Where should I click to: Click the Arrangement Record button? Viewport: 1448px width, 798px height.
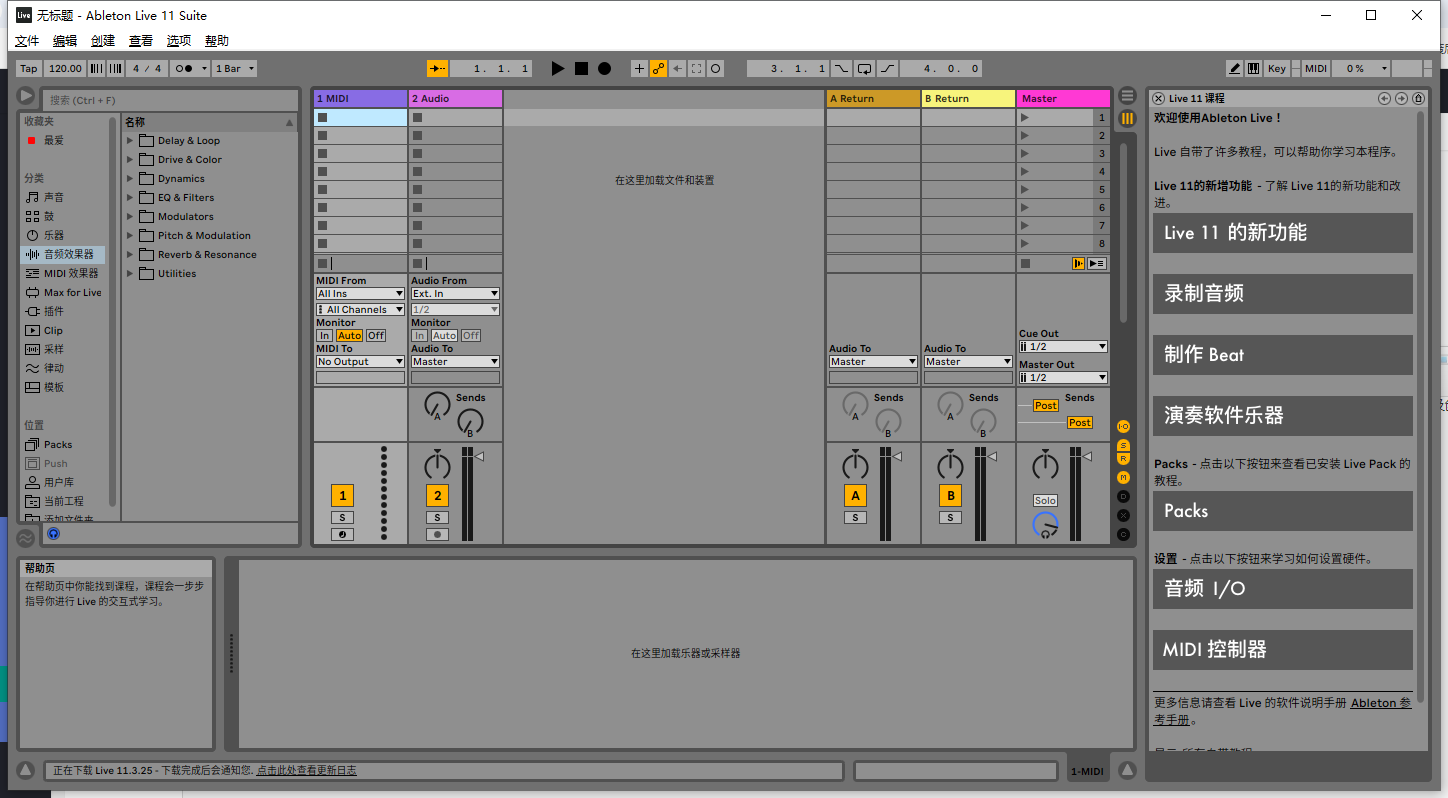tap(604, 68)
